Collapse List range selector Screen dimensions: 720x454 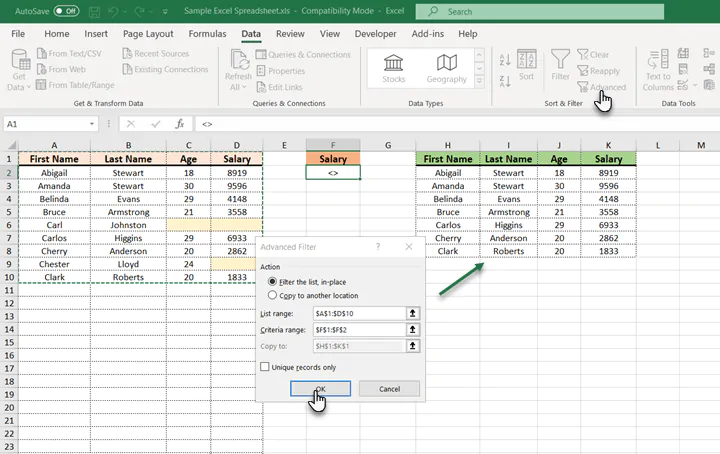pos(412,314)
